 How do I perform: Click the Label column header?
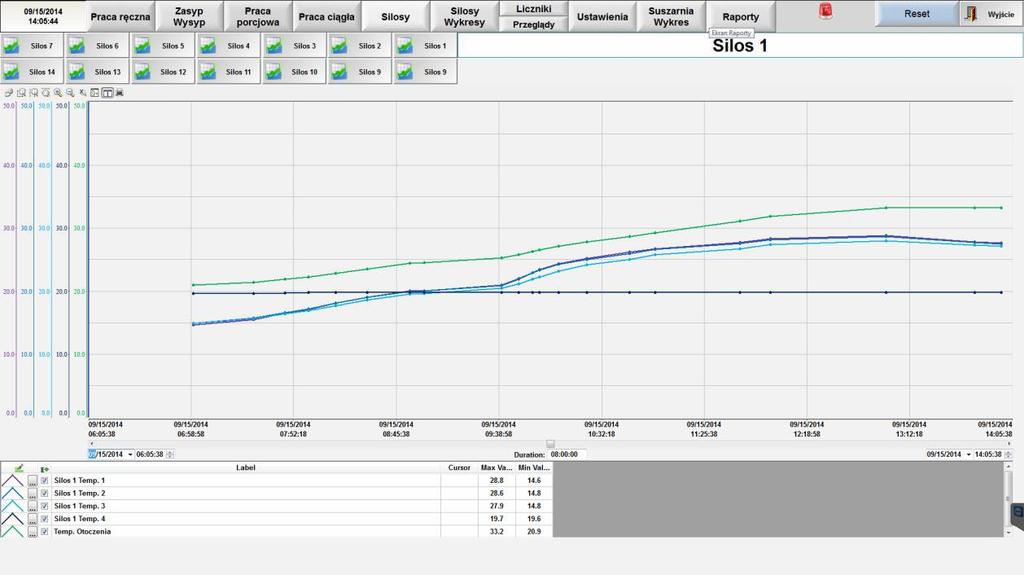pyautogui.click(x=246, y=468)
